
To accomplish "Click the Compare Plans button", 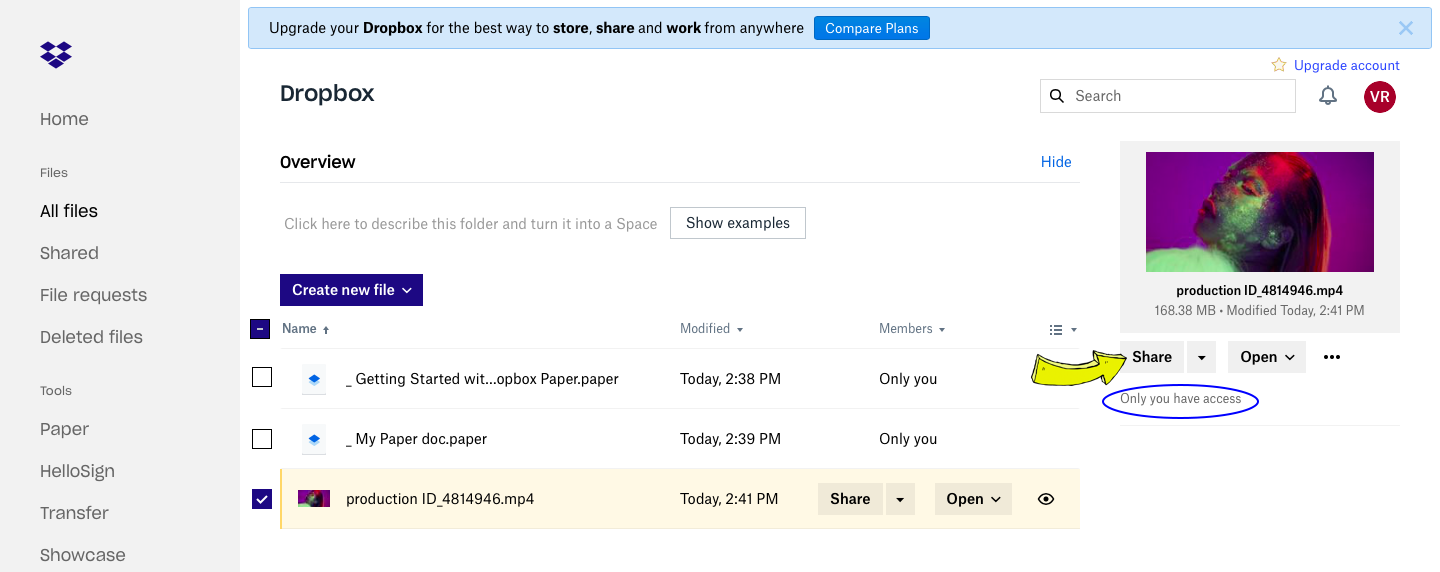I will tap(872, 28).
